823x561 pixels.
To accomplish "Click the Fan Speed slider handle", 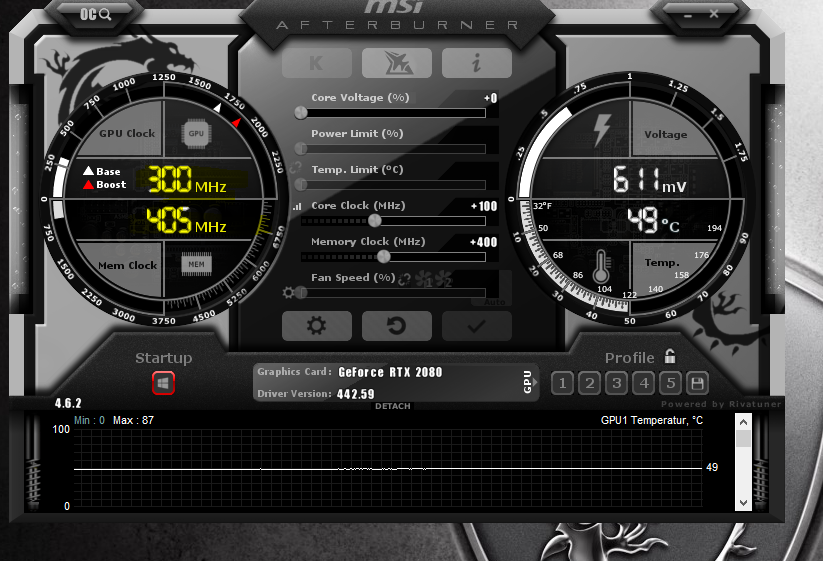I will (x=301, y=292).
